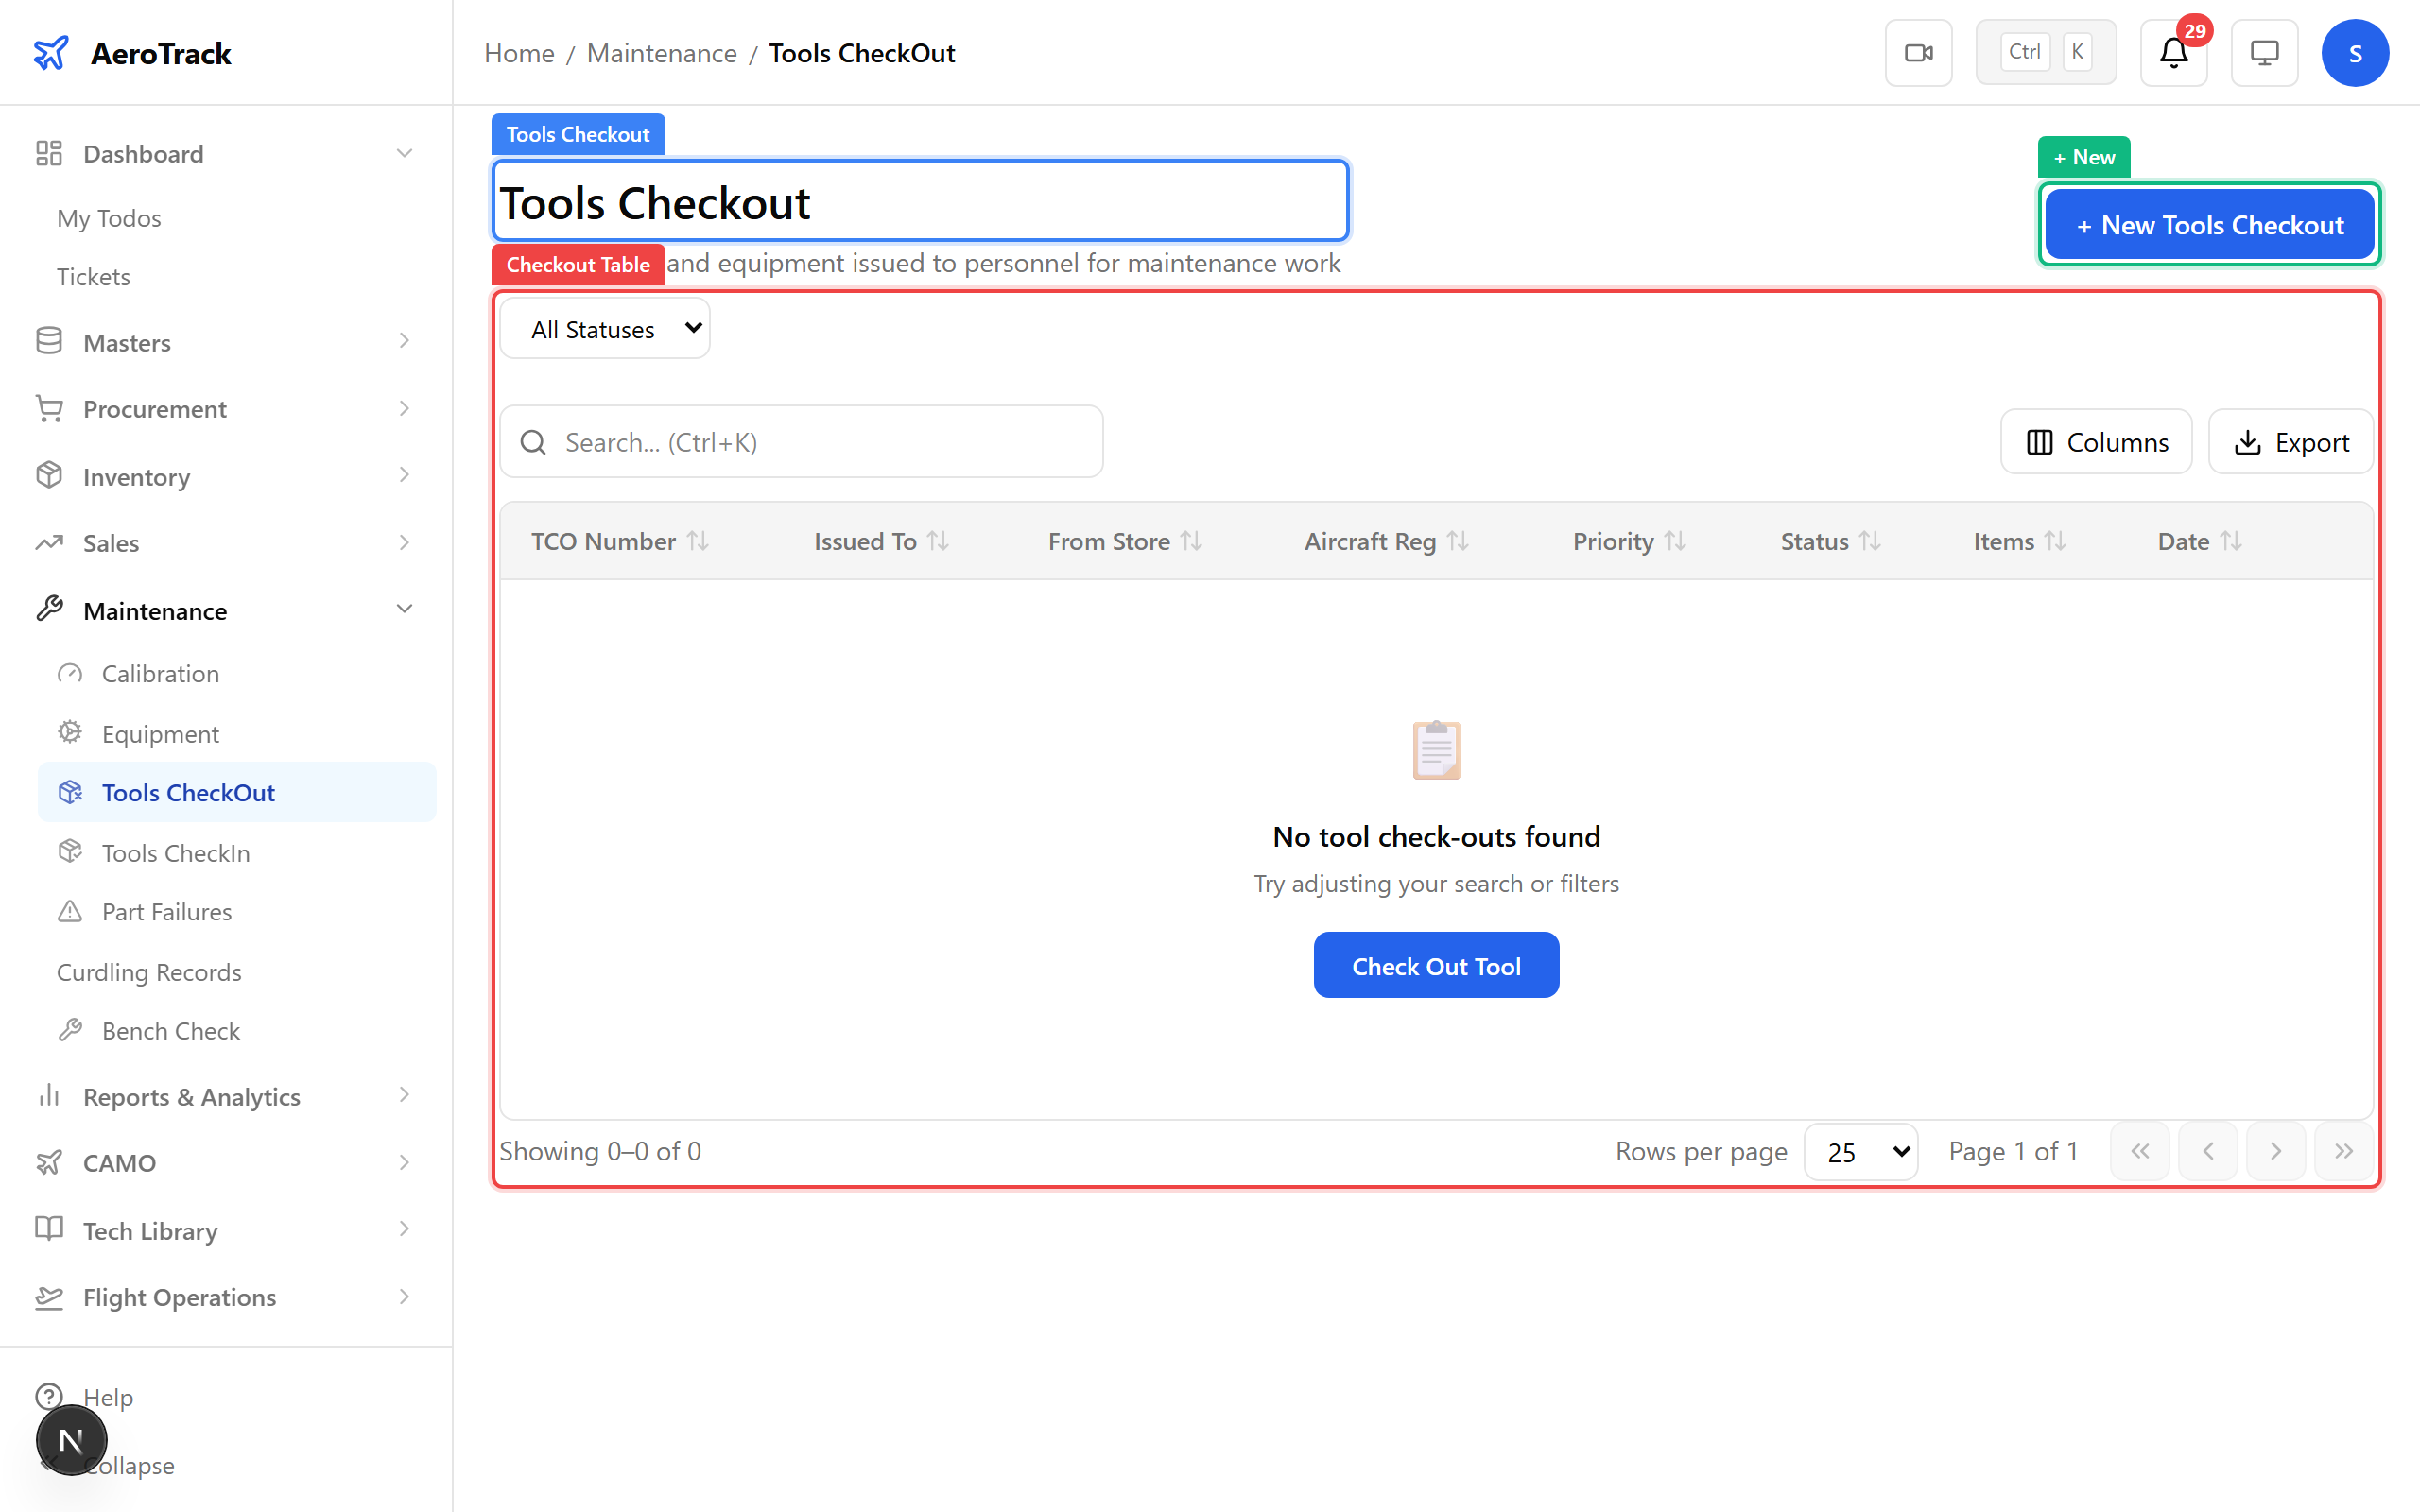Viewport: 2420px width, 1512px height.
Task: Open Calibration page in sidebar
Action: point(160,674)
